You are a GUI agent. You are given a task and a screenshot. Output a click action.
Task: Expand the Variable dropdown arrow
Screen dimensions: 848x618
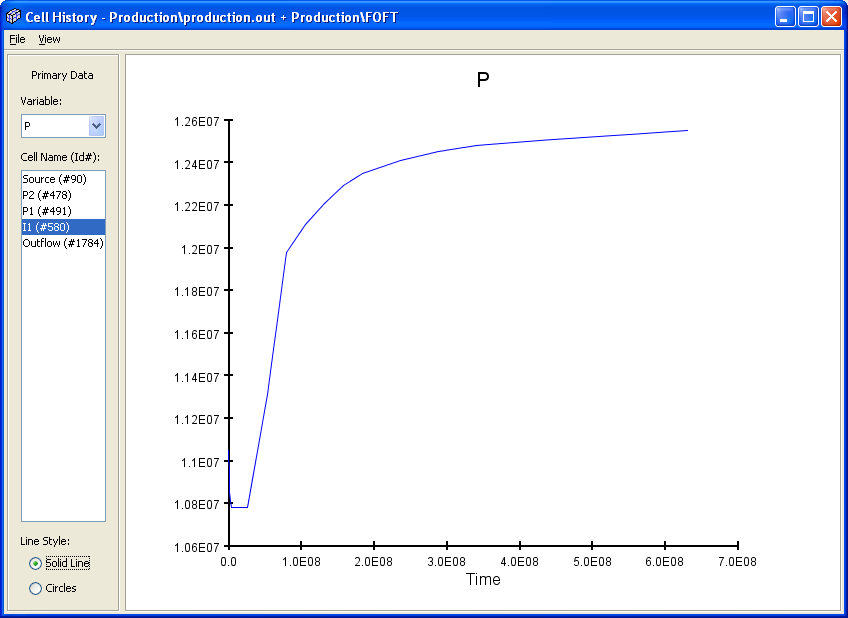(x=96, y=126)
